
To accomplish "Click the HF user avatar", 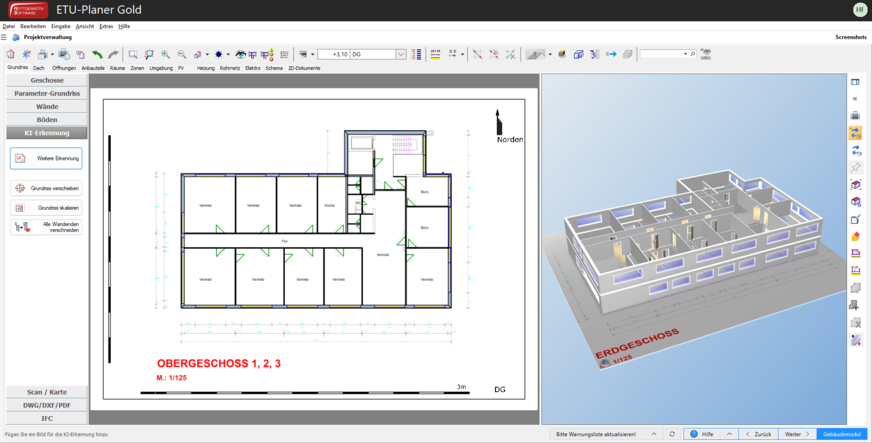I will coord(860,10).
